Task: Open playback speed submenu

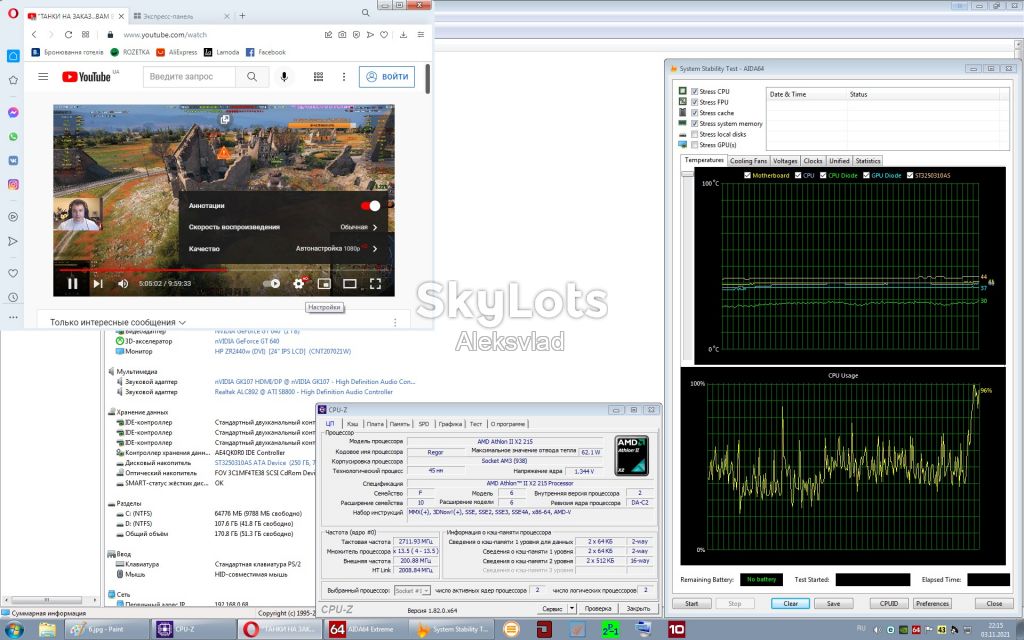Action: [283, 227]
